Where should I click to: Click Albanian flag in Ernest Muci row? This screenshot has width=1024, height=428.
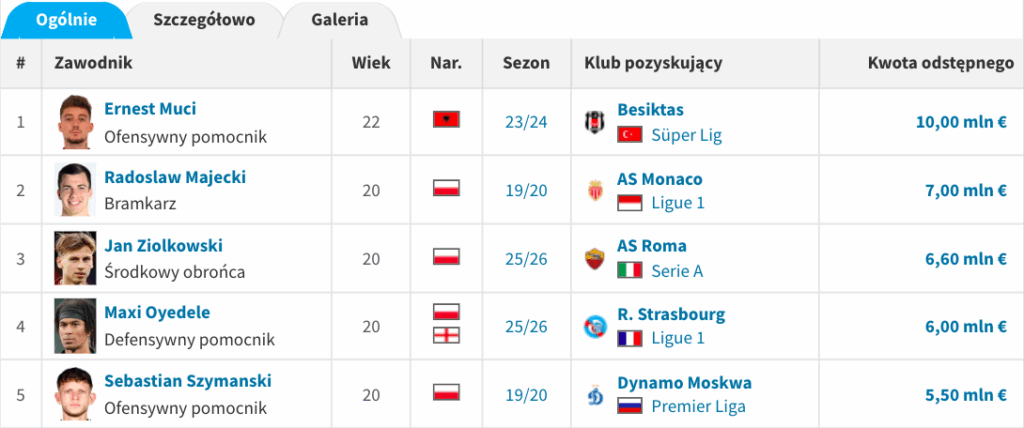click(445, 120)
